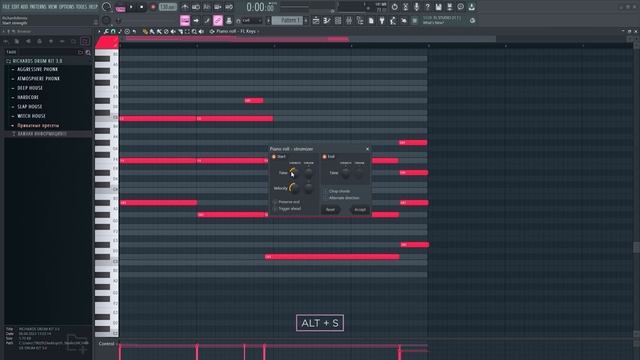The height and width of the screenshot is (360, 640).
Task: Click the download arrow icon in top toolbar
Action: [x=471, y=7]
